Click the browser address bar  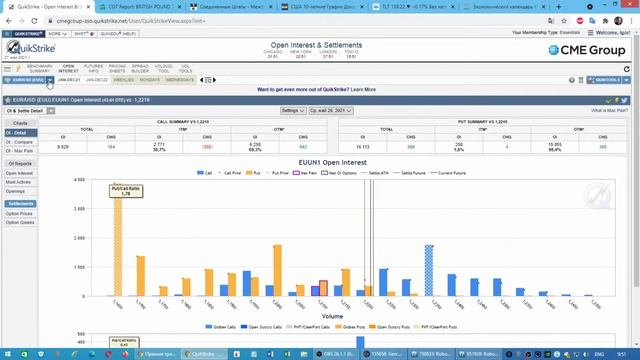(x=294, y=21)
